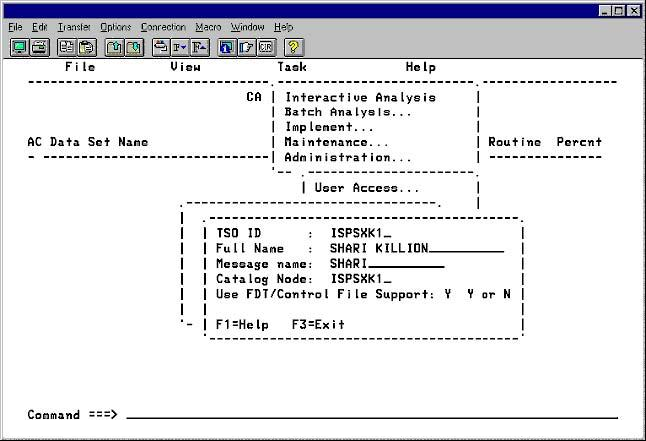This screenshot has width=646, height=441.
Task: Click F1=Help in the popup
Action: (242, 325)
